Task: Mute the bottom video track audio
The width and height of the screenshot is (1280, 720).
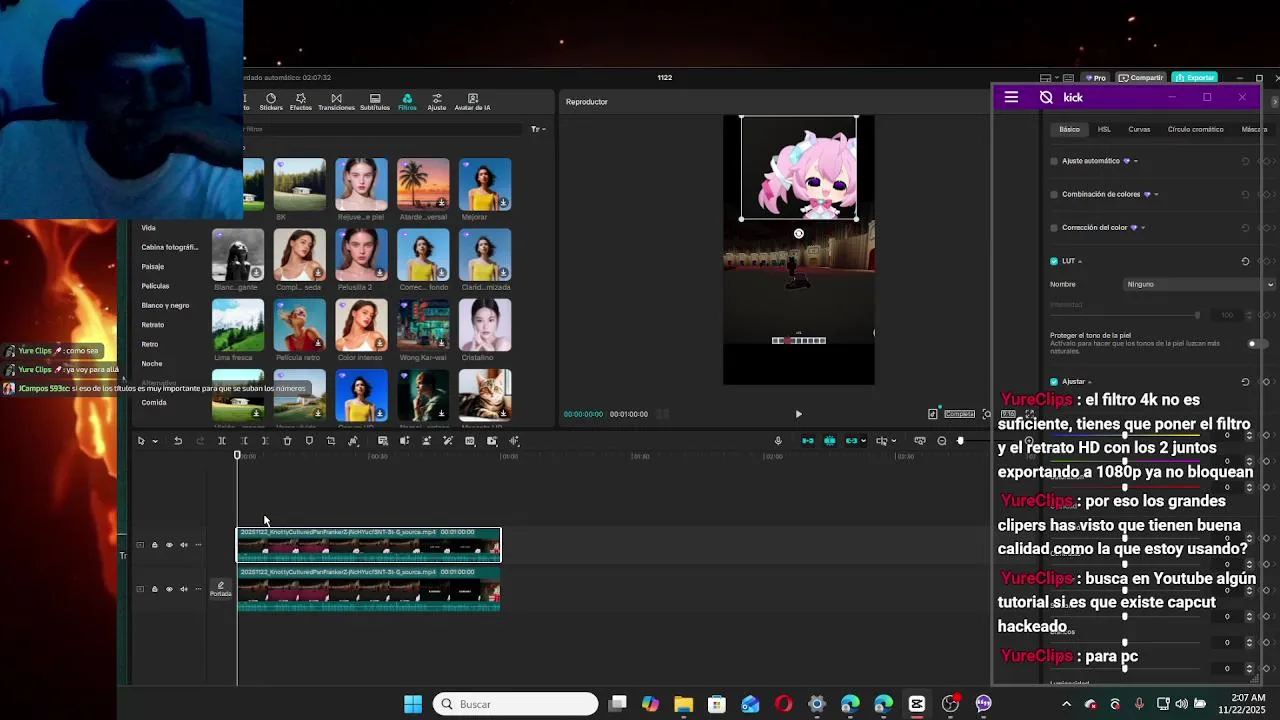Action: click(x=184, y=589)
